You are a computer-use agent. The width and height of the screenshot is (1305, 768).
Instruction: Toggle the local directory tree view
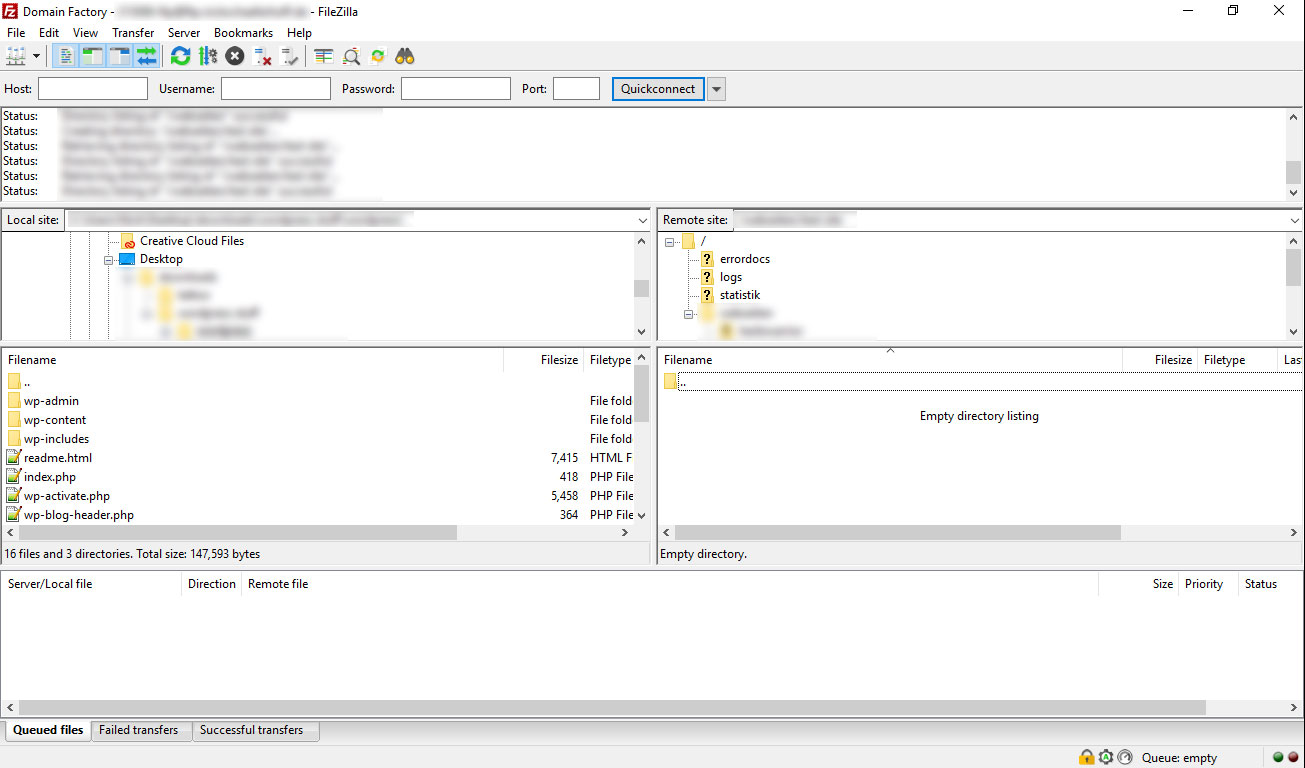(x=92, y=56)
